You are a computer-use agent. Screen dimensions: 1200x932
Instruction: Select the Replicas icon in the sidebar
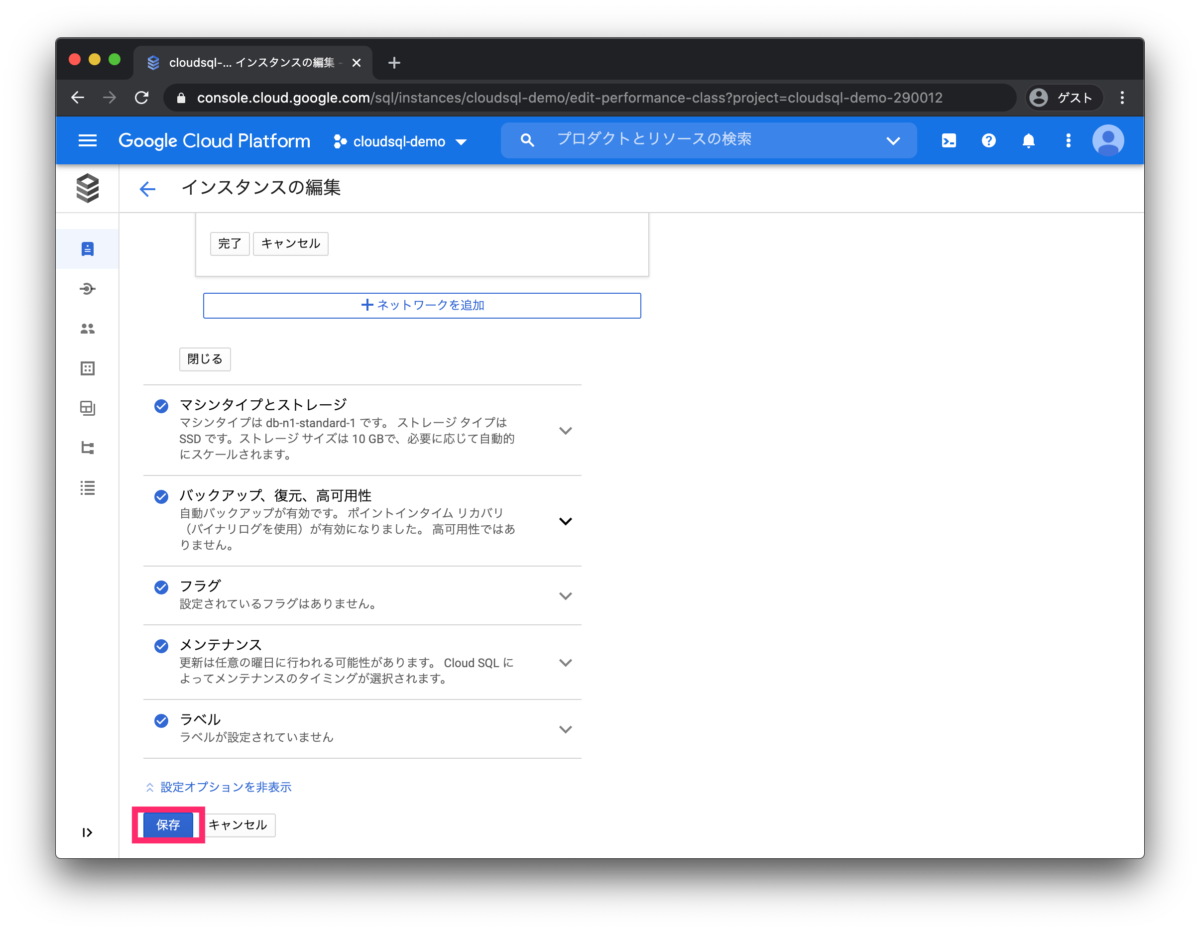coord(87,448)
